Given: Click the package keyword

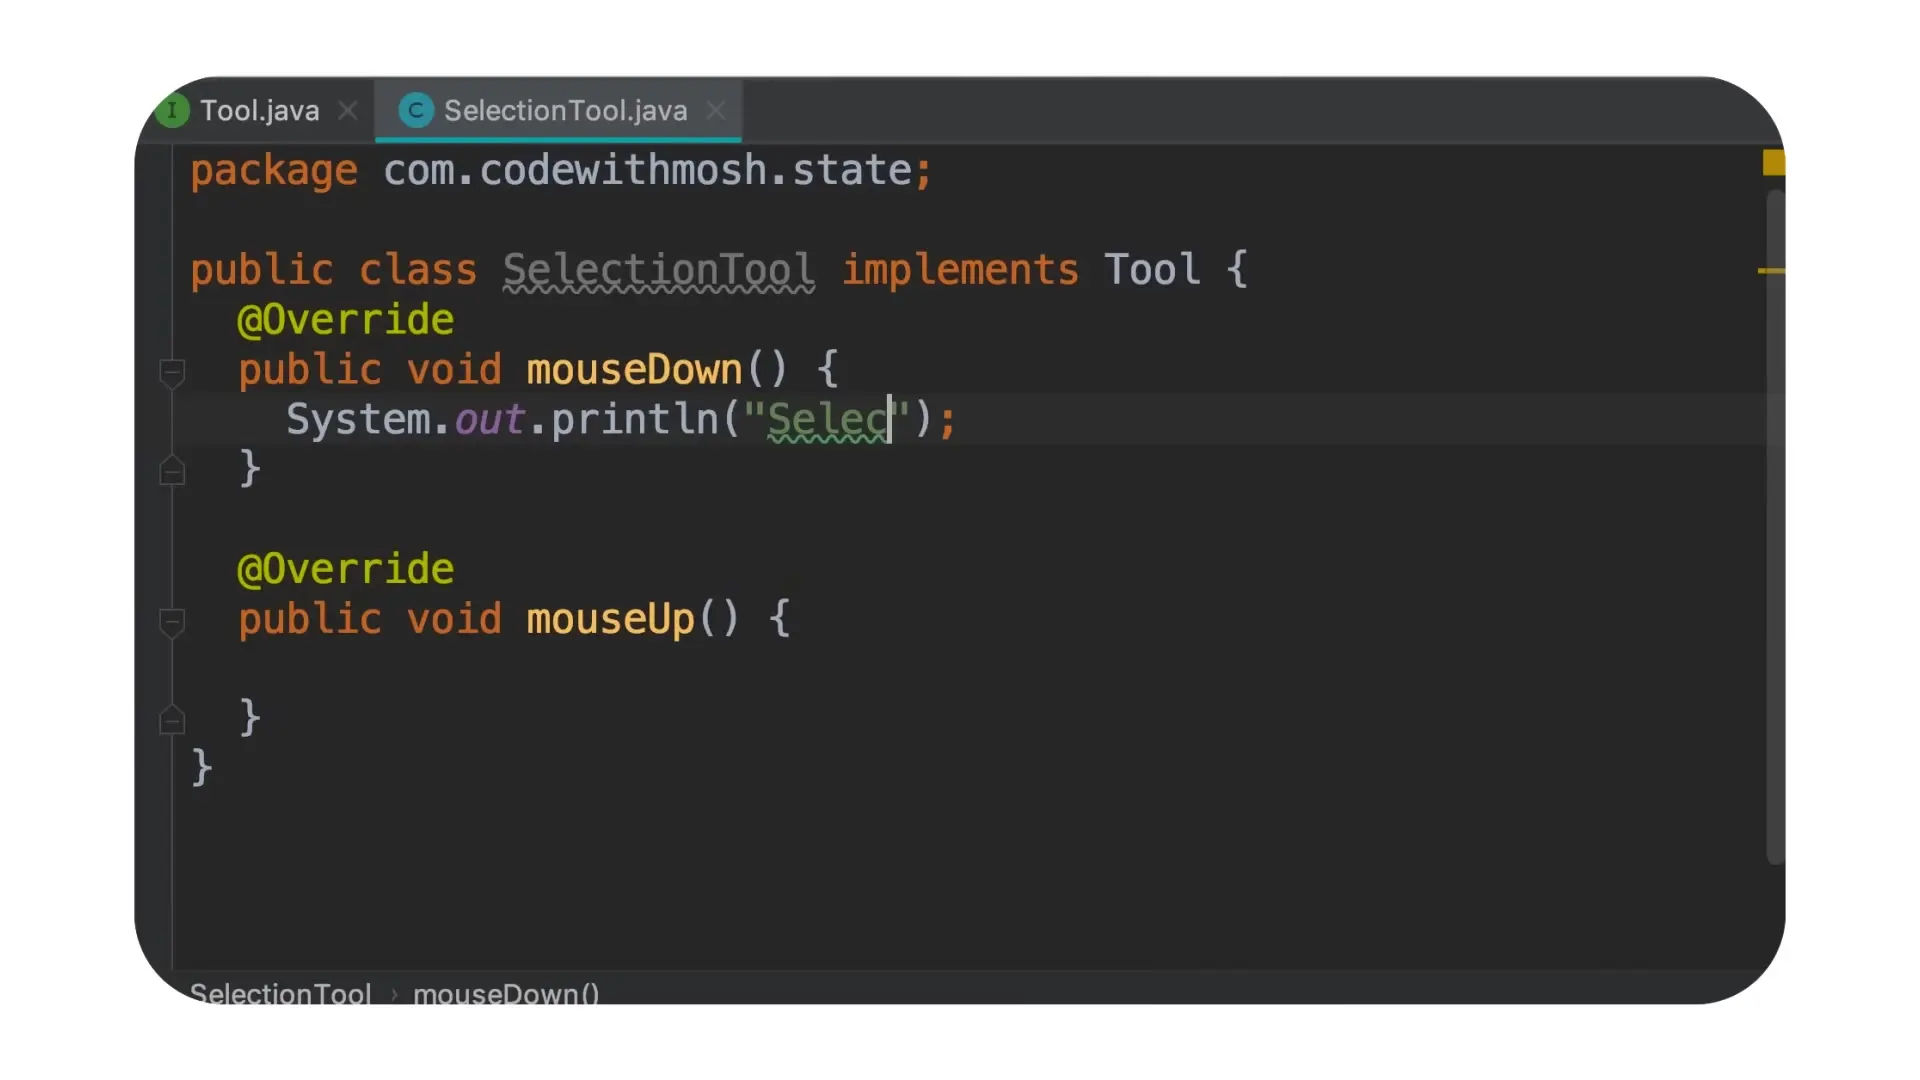Looking at the screenshot, I should coord(274,171).
